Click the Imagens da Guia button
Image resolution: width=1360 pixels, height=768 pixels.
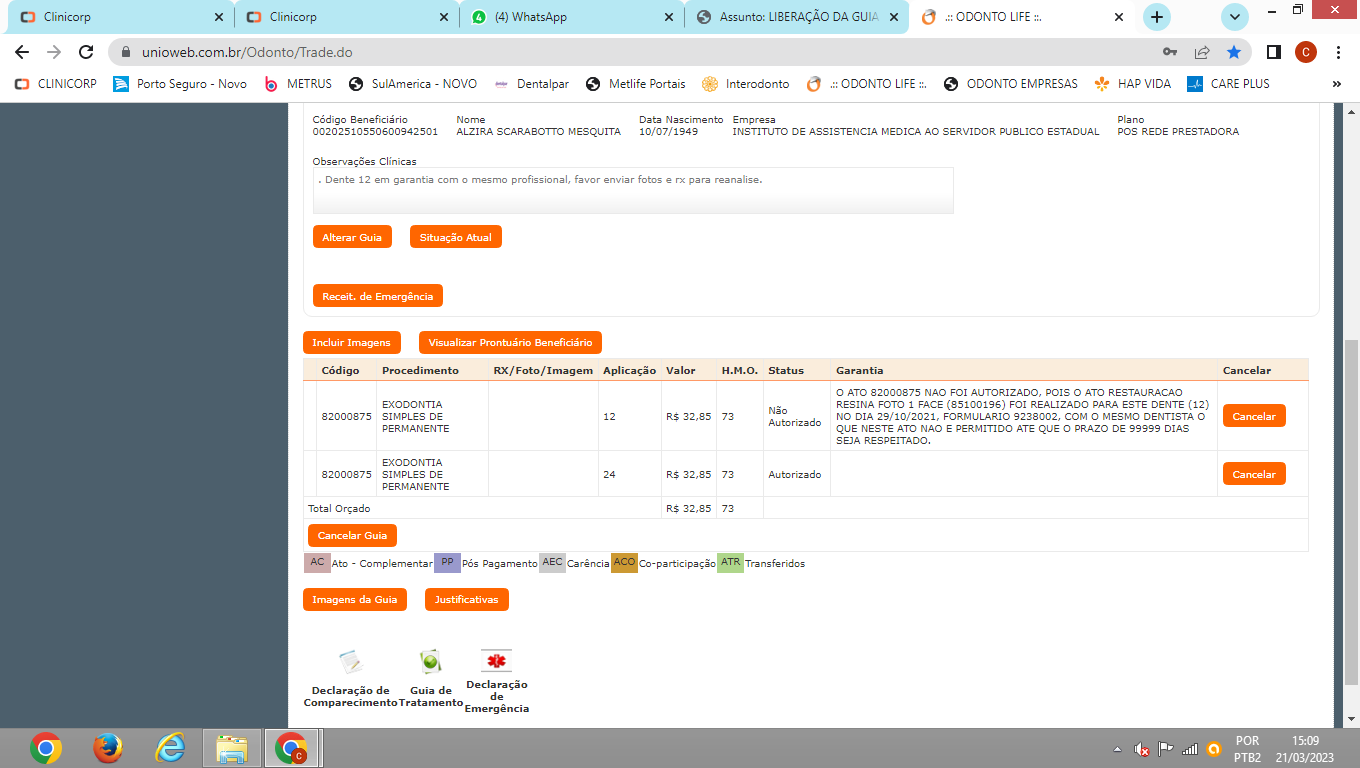(x=354, y=599)
